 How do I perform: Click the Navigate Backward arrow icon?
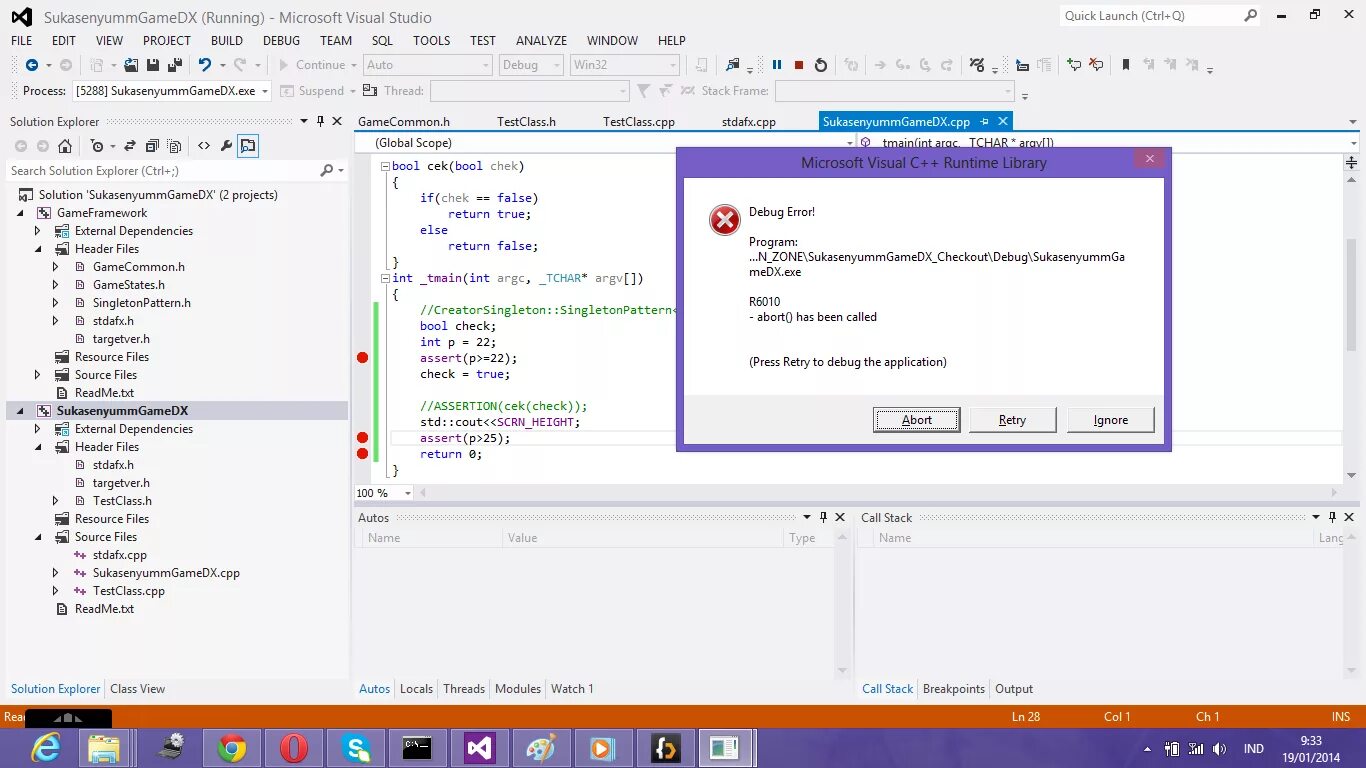pos(32,65)
